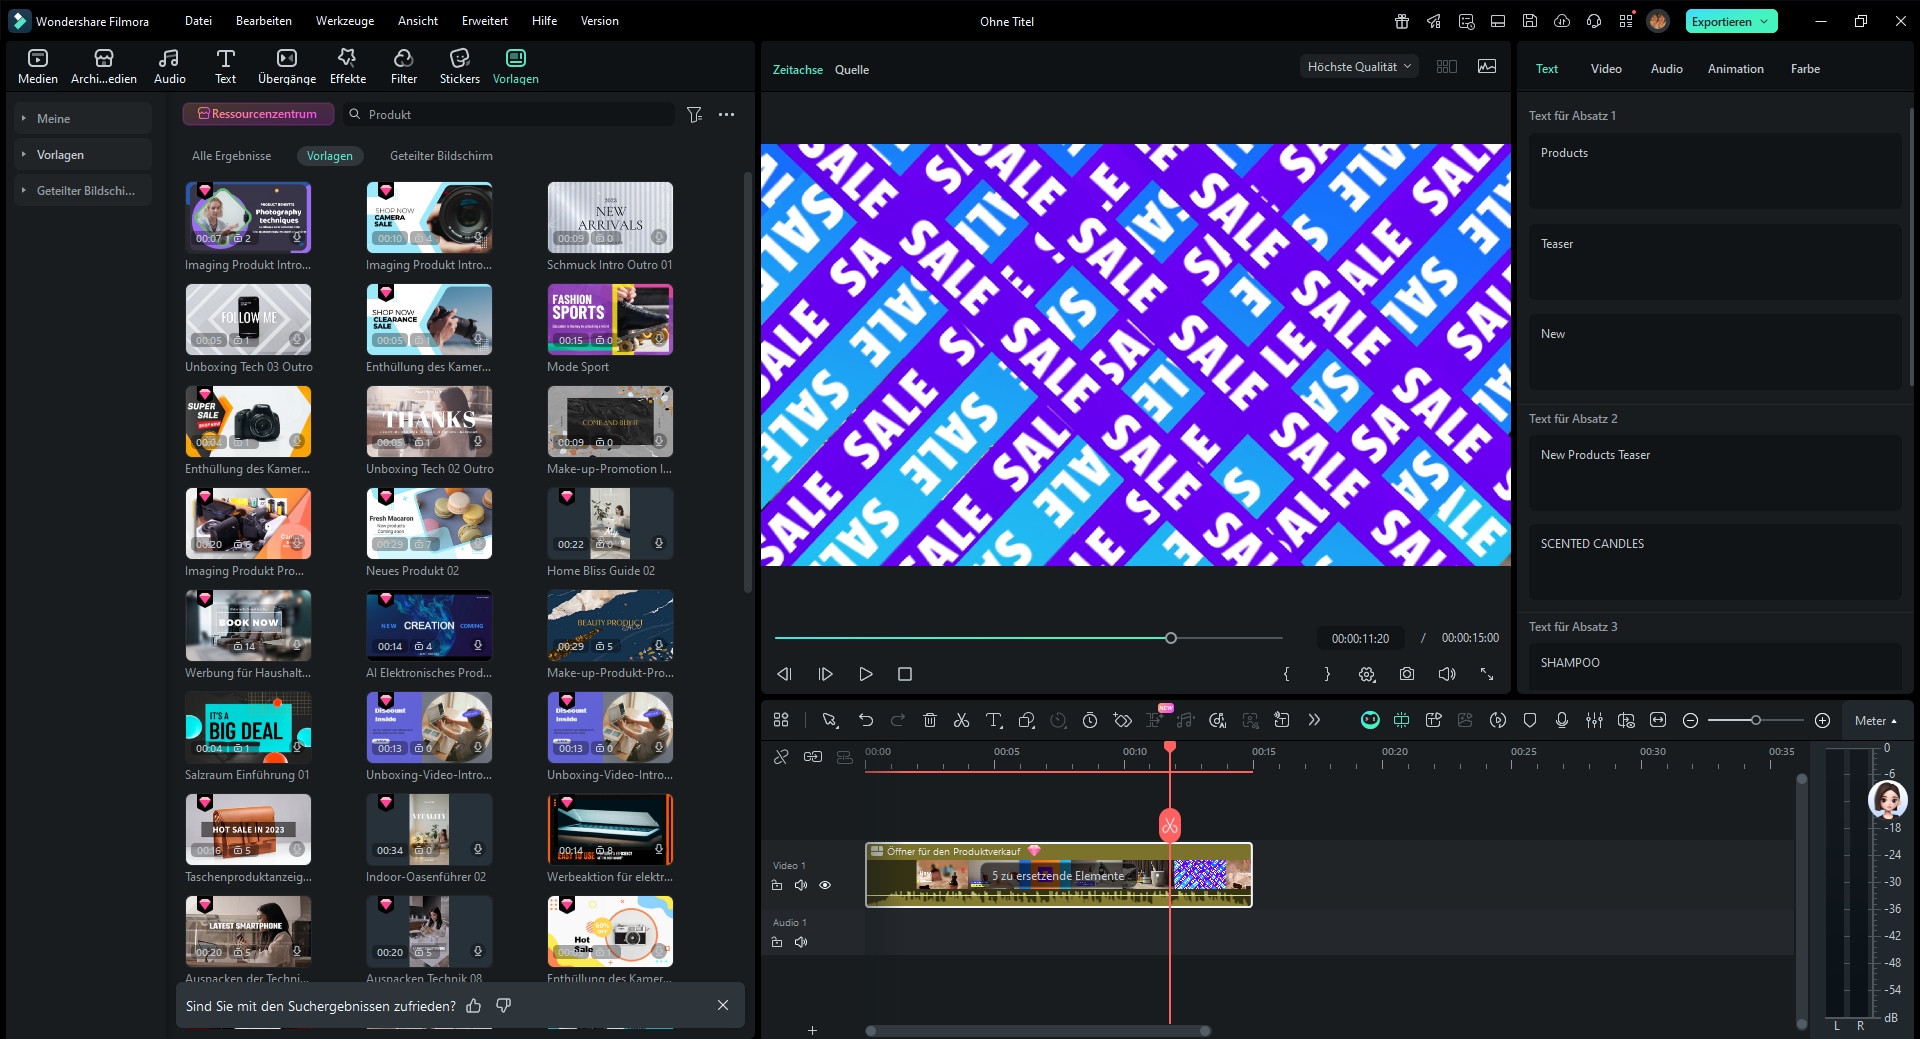Open the Ressourcenzentrum

(258, 114)
